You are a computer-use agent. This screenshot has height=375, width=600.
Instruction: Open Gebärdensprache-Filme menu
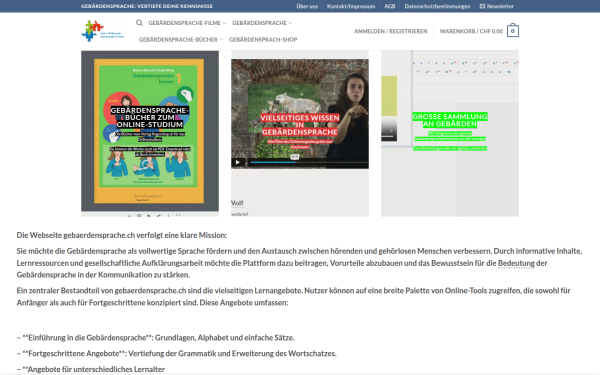point(184,23)
